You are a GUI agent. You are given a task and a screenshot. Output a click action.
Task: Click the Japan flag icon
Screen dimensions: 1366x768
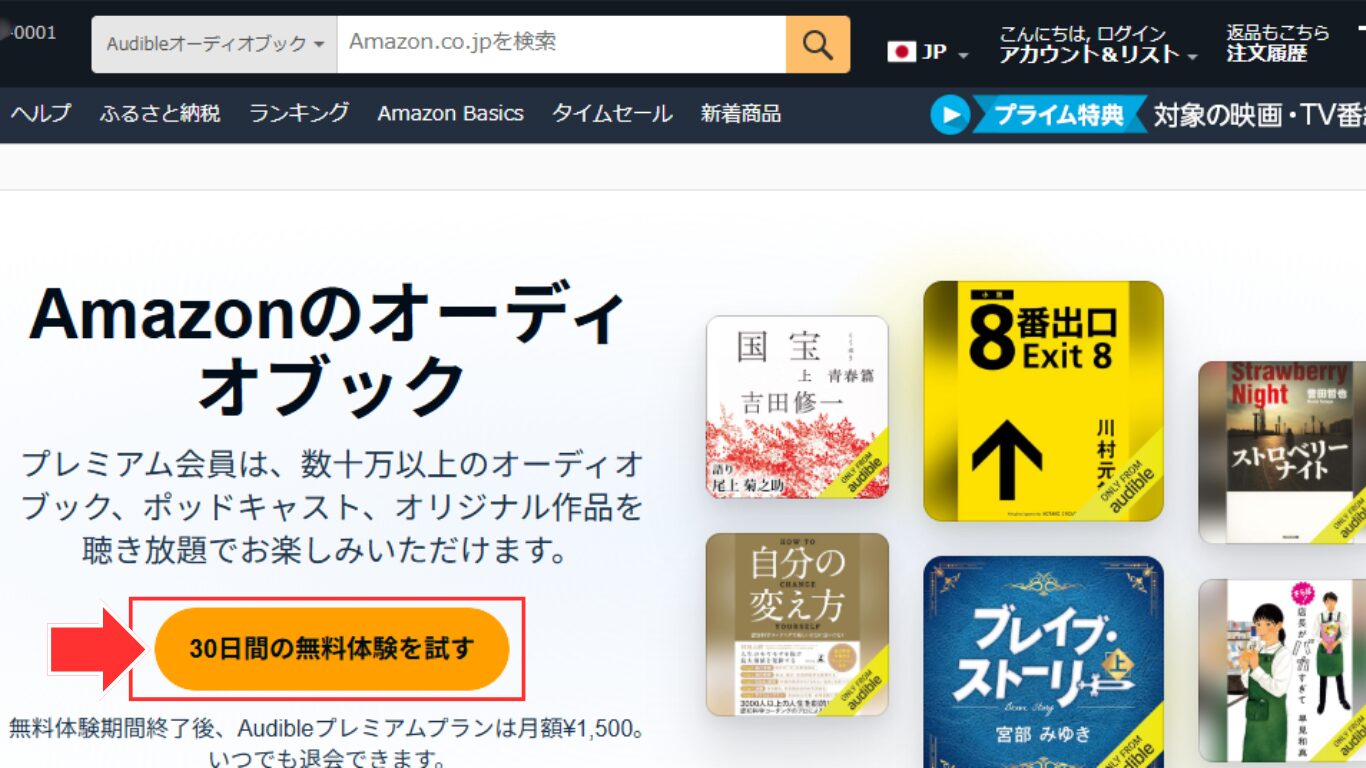901,52
